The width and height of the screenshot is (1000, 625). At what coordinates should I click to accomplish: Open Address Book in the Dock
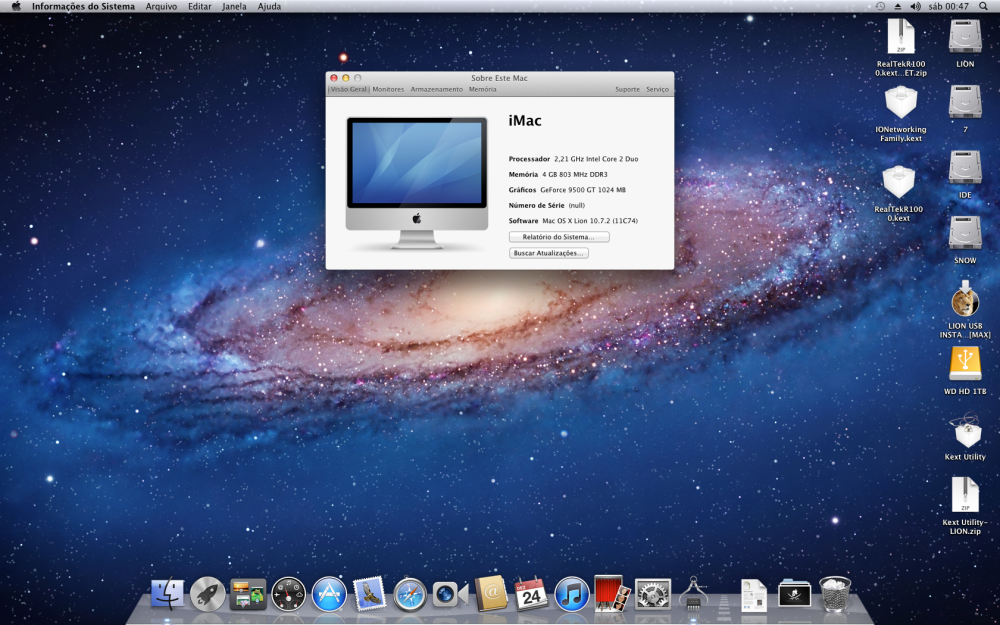click(x=491, y=594)
